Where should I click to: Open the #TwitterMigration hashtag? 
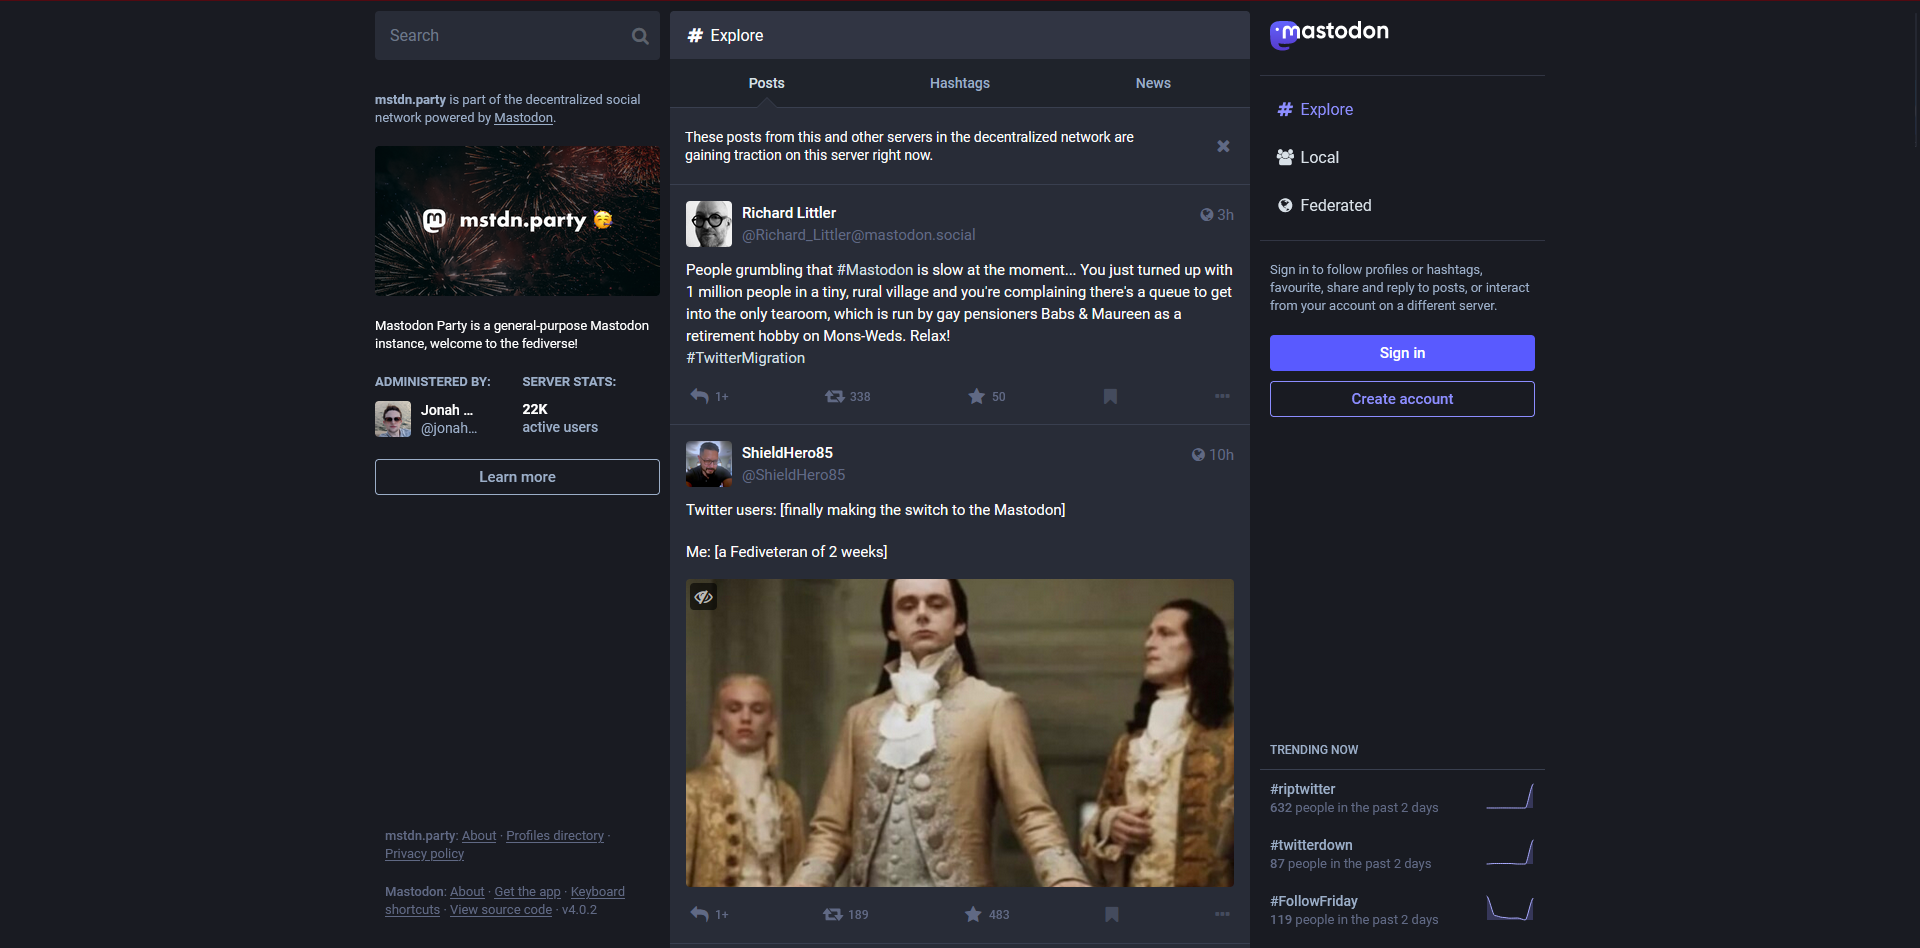(745, 358)
